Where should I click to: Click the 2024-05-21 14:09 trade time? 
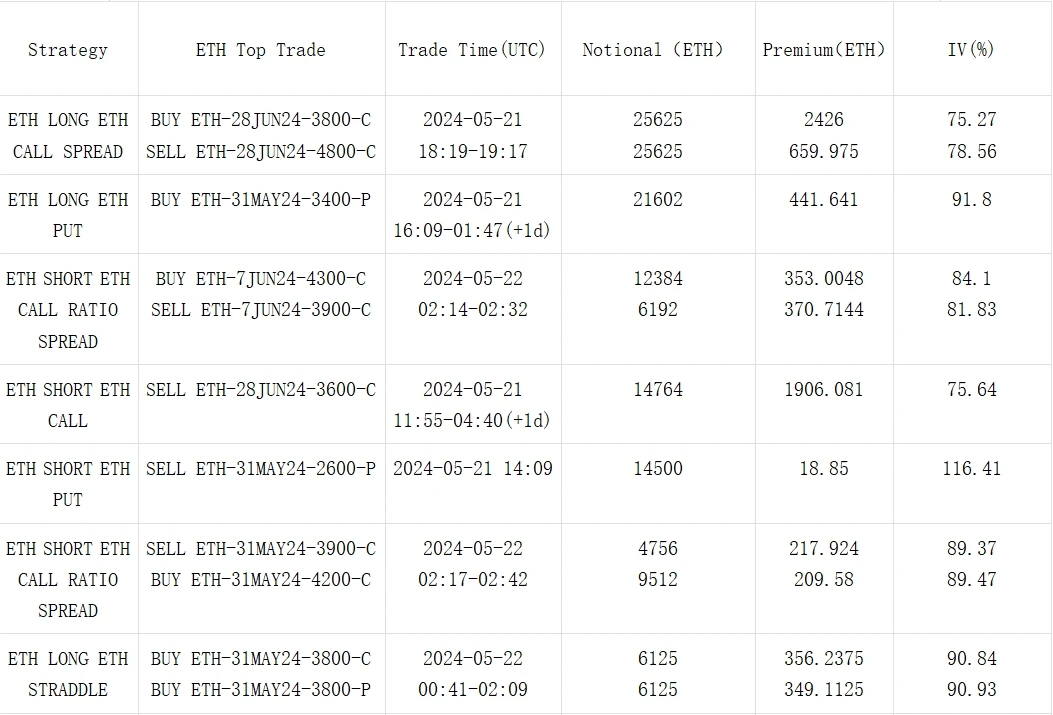pos(472,469)
